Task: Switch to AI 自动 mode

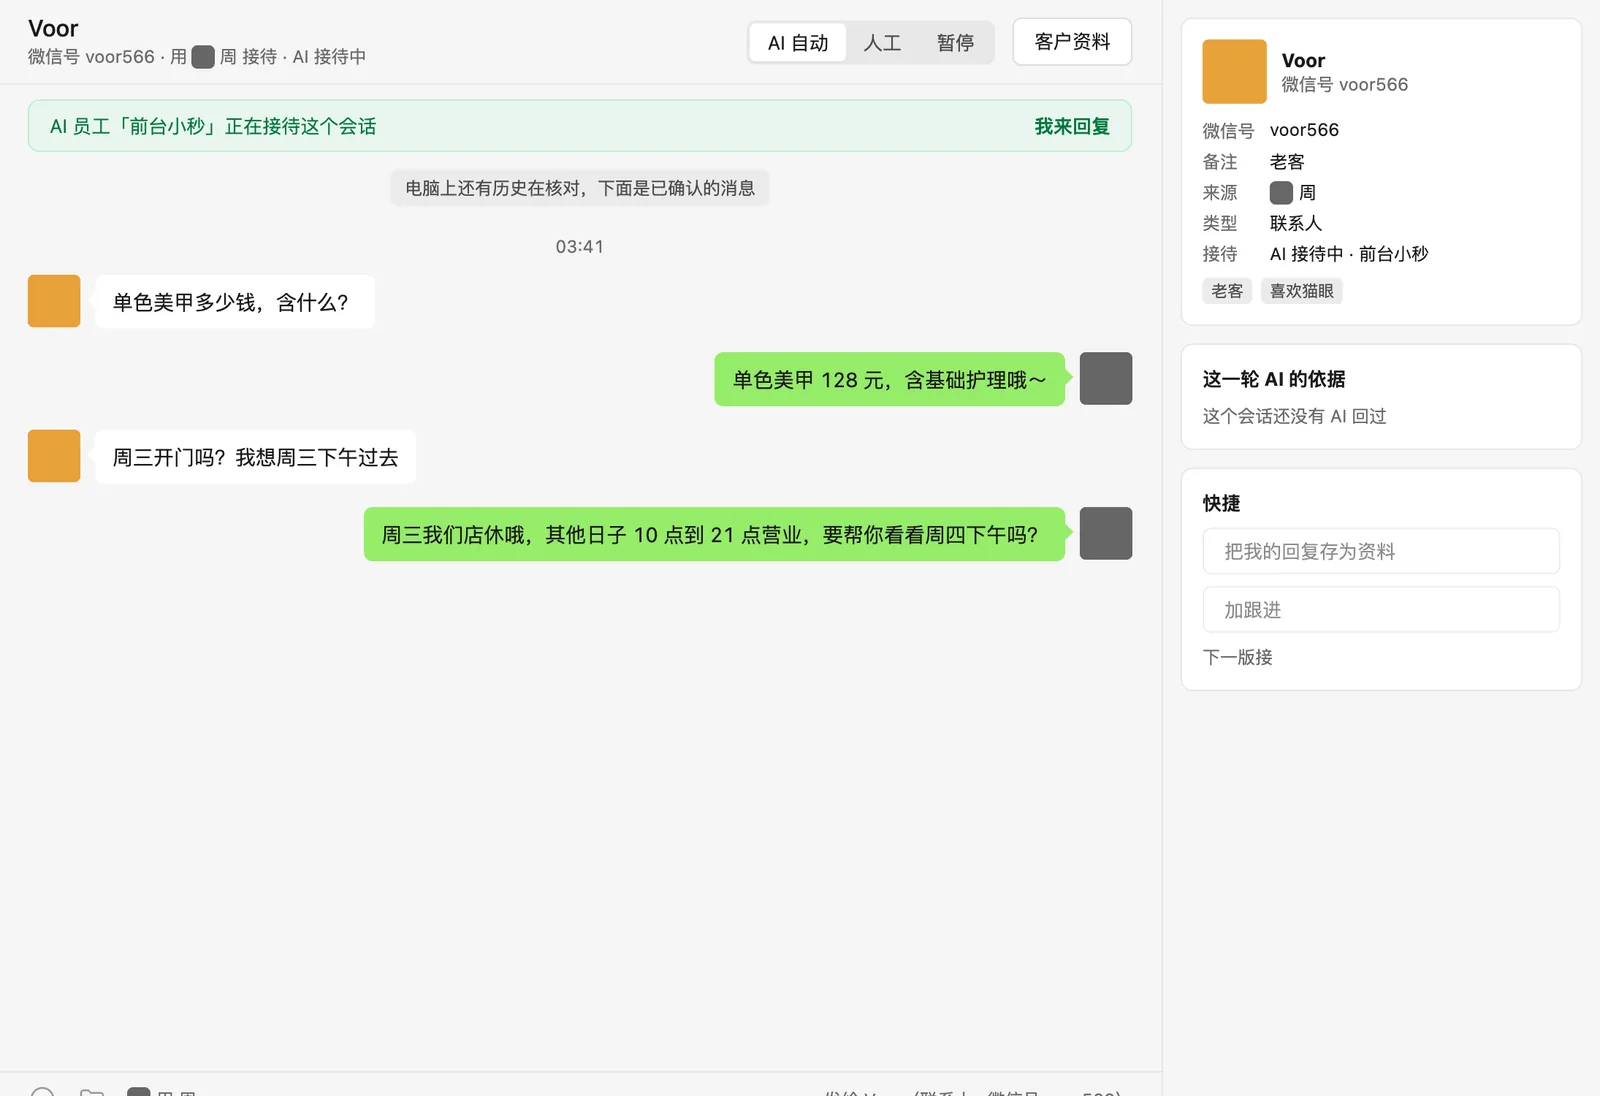Action: 798,43
